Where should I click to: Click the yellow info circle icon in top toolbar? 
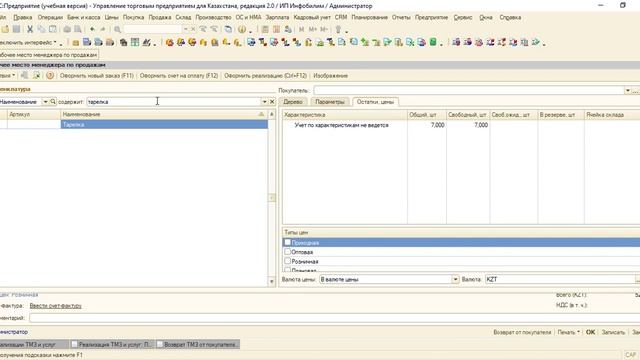(x=242, y=29)
